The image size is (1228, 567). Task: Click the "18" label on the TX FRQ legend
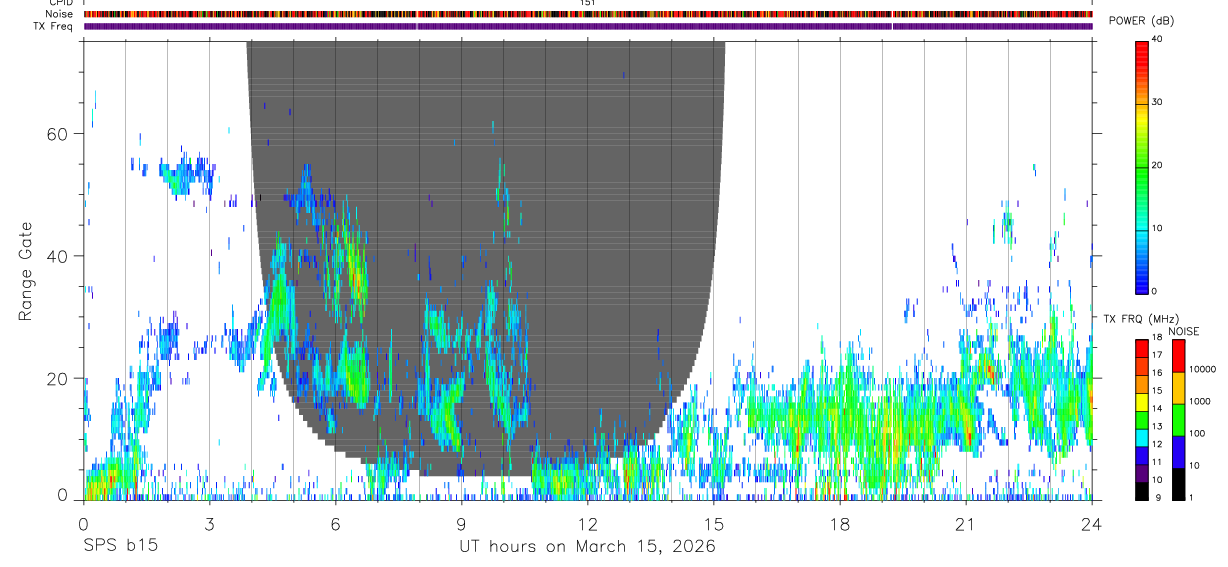1157,339
